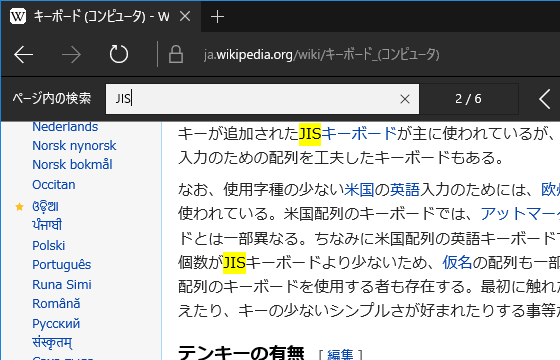Click the browser back arrow
Viewport: 560px width, 360px height.
point(24,55)
